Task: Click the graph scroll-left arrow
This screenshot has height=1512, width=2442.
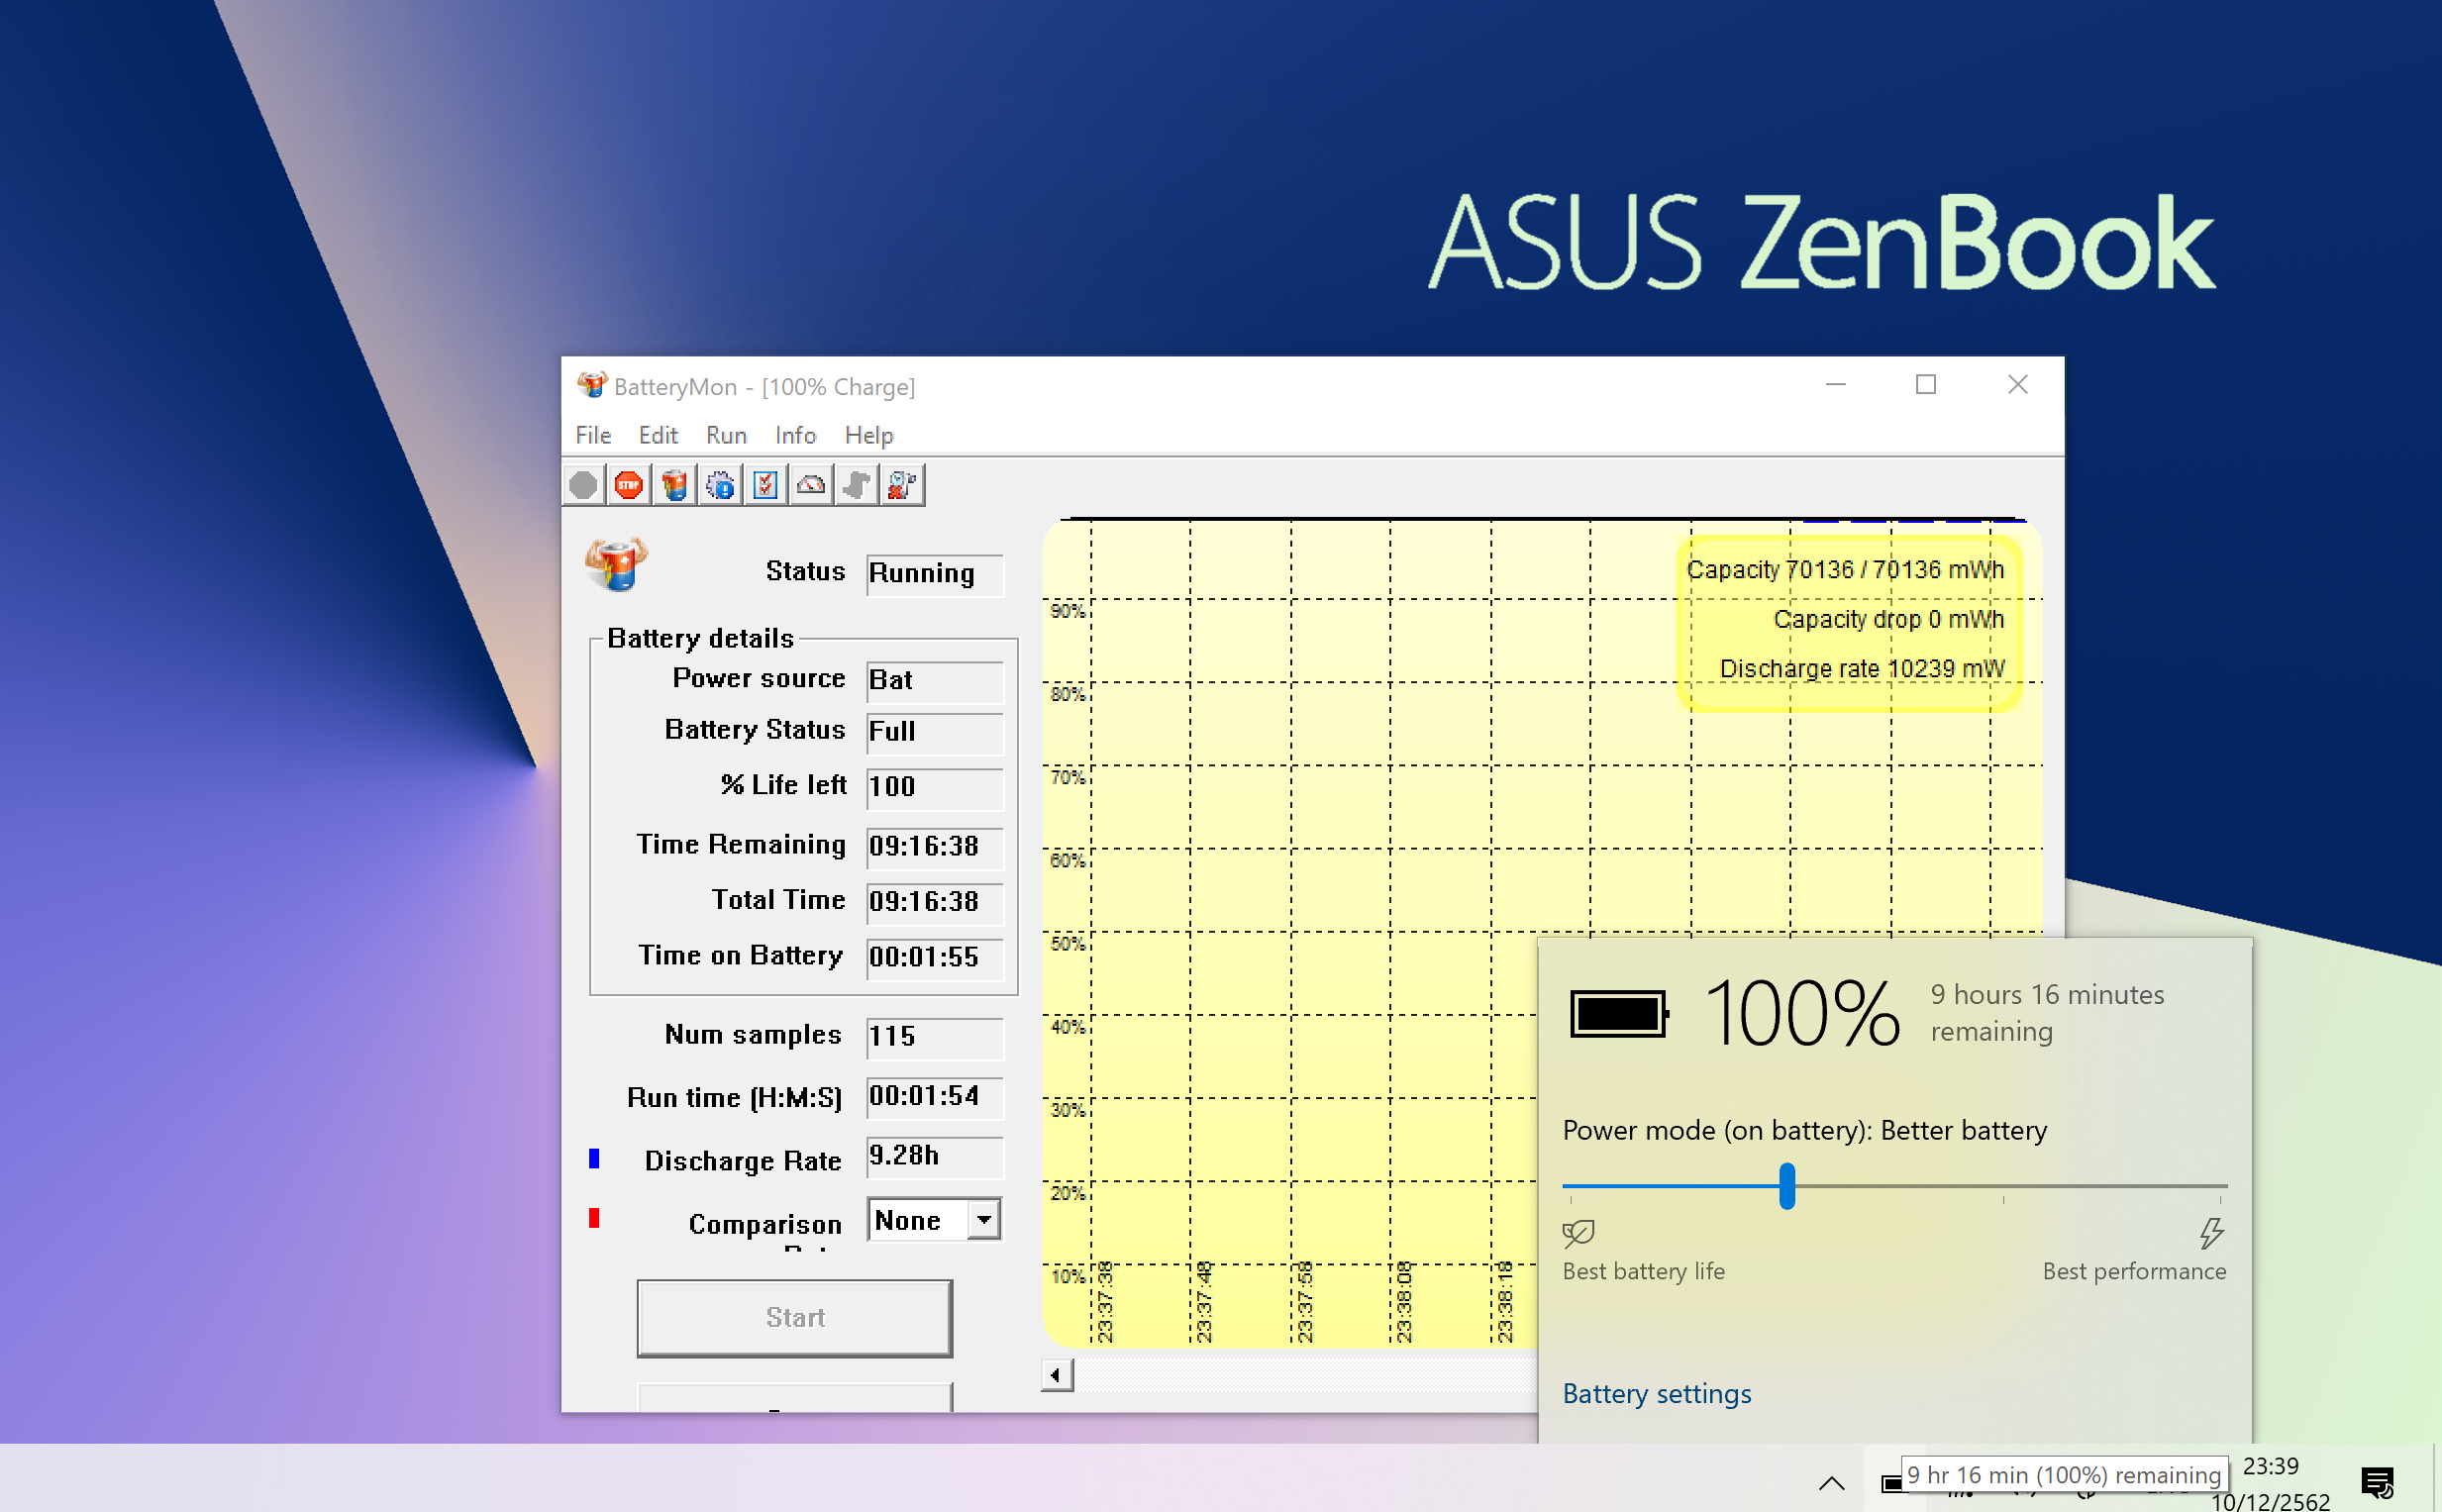Action: pos(1056,1375)
